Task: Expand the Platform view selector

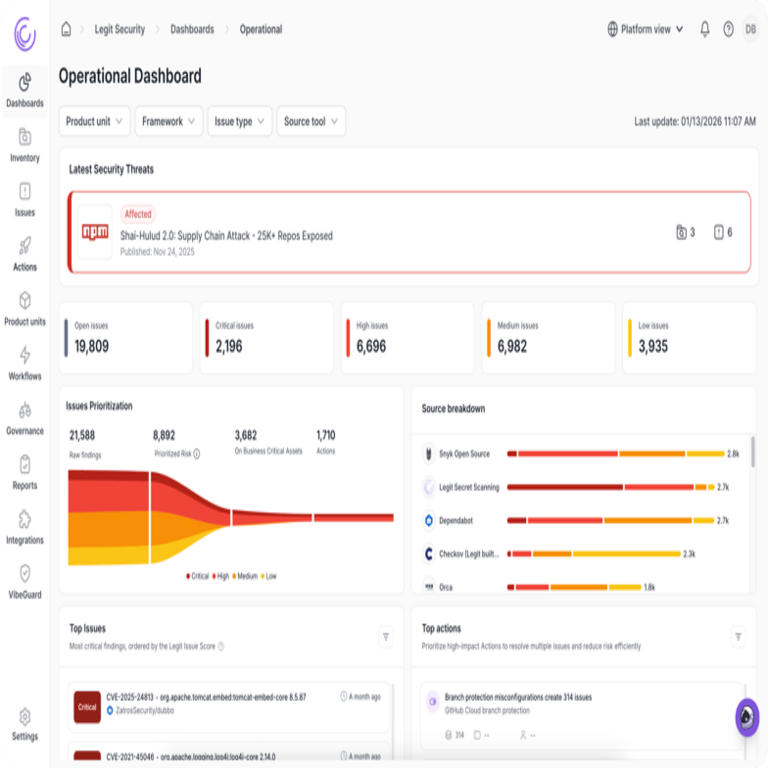Action: pyautogui.click(x=645, y=29)
